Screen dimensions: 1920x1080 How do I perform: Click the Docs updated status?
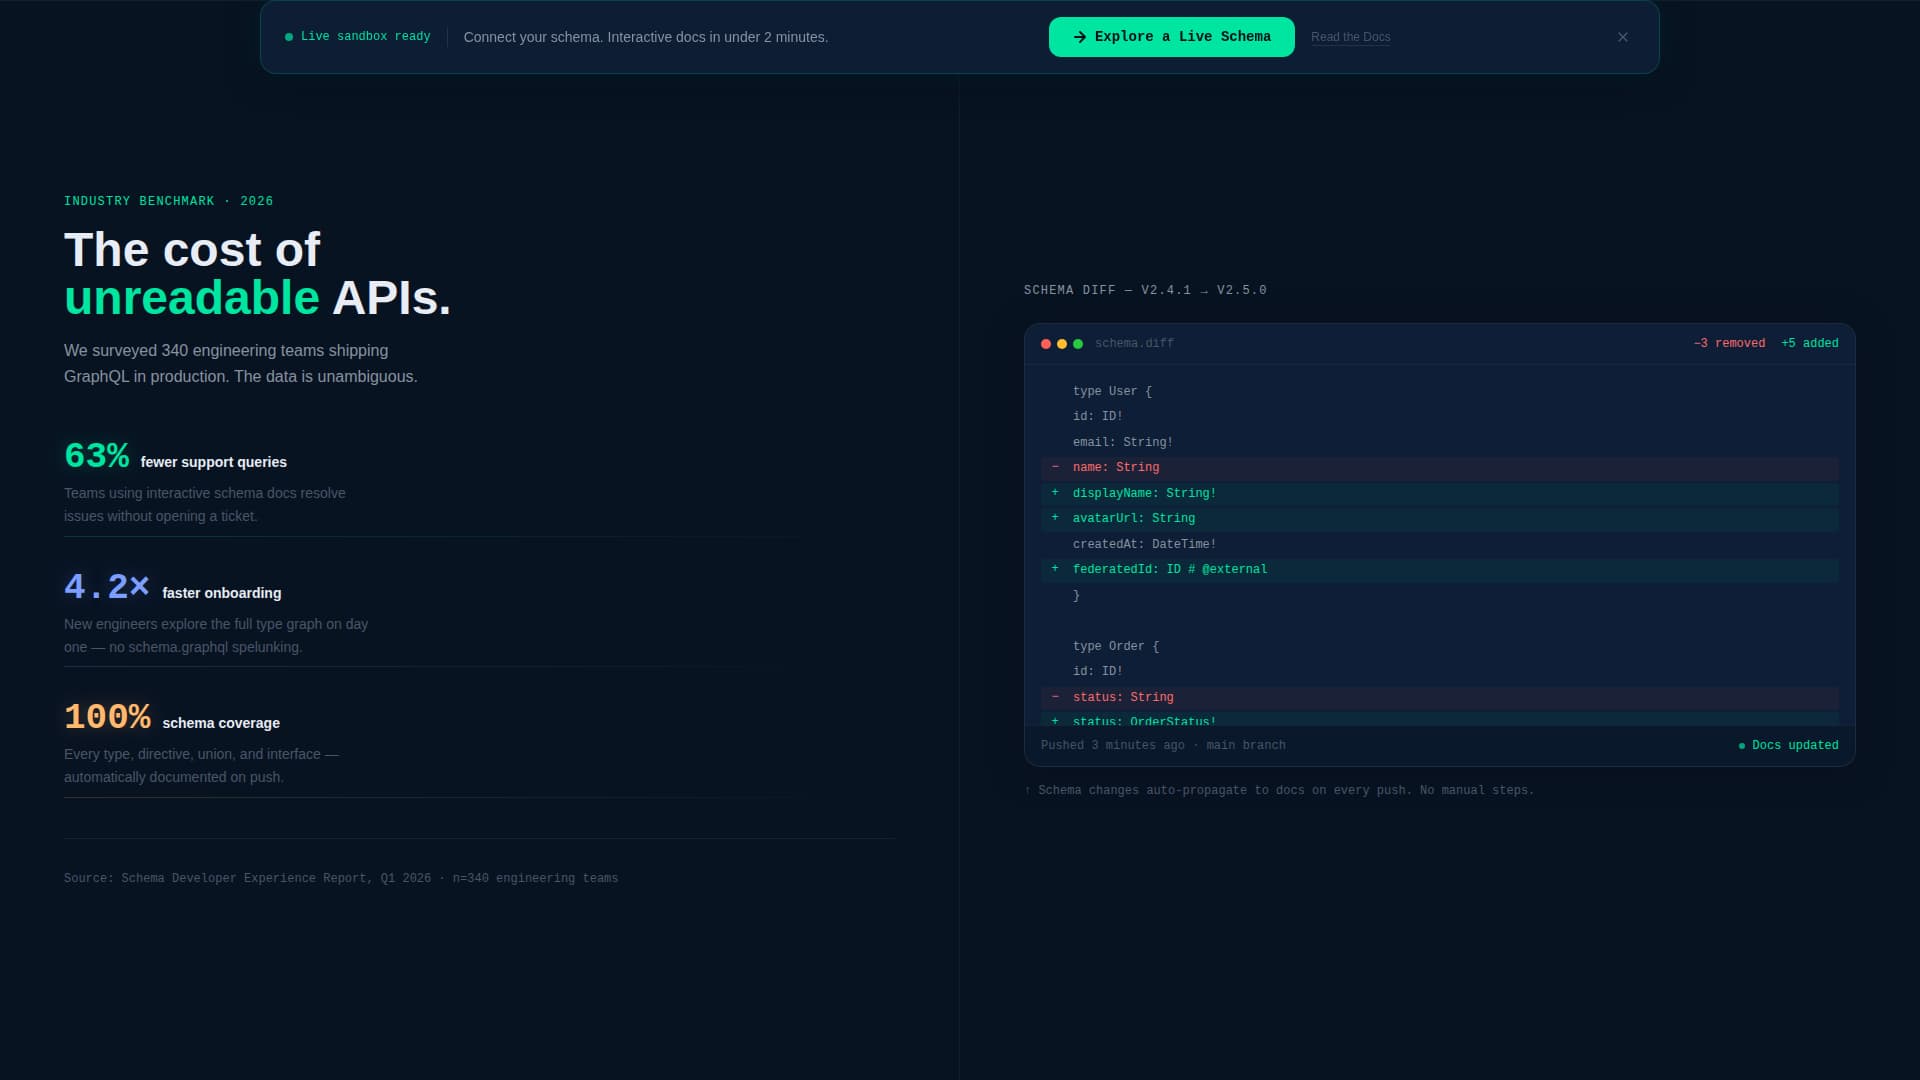1788,746
